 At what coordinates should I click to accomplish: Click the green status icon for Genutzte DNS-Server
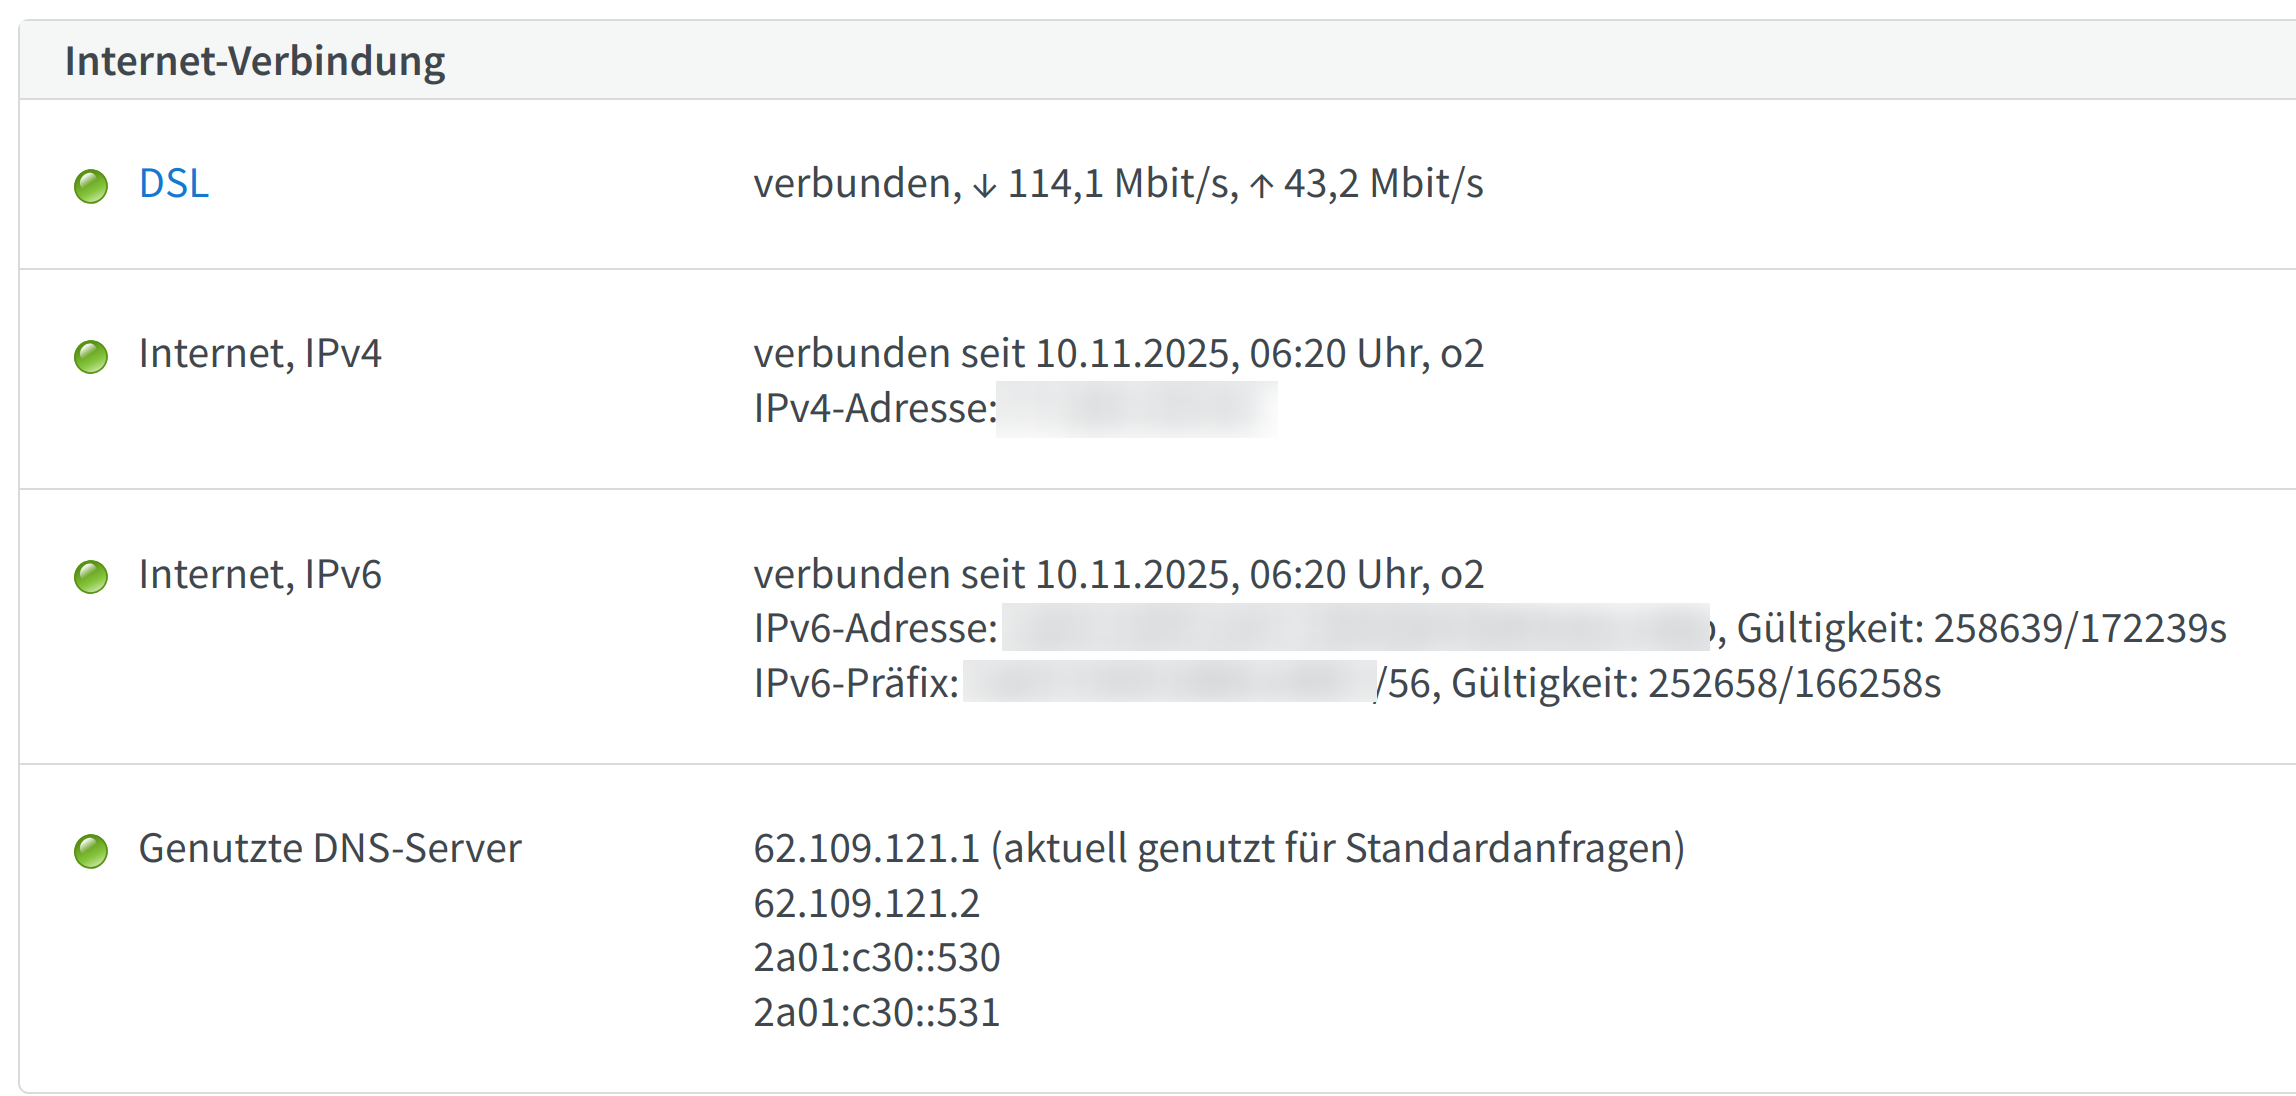(91, 851)
